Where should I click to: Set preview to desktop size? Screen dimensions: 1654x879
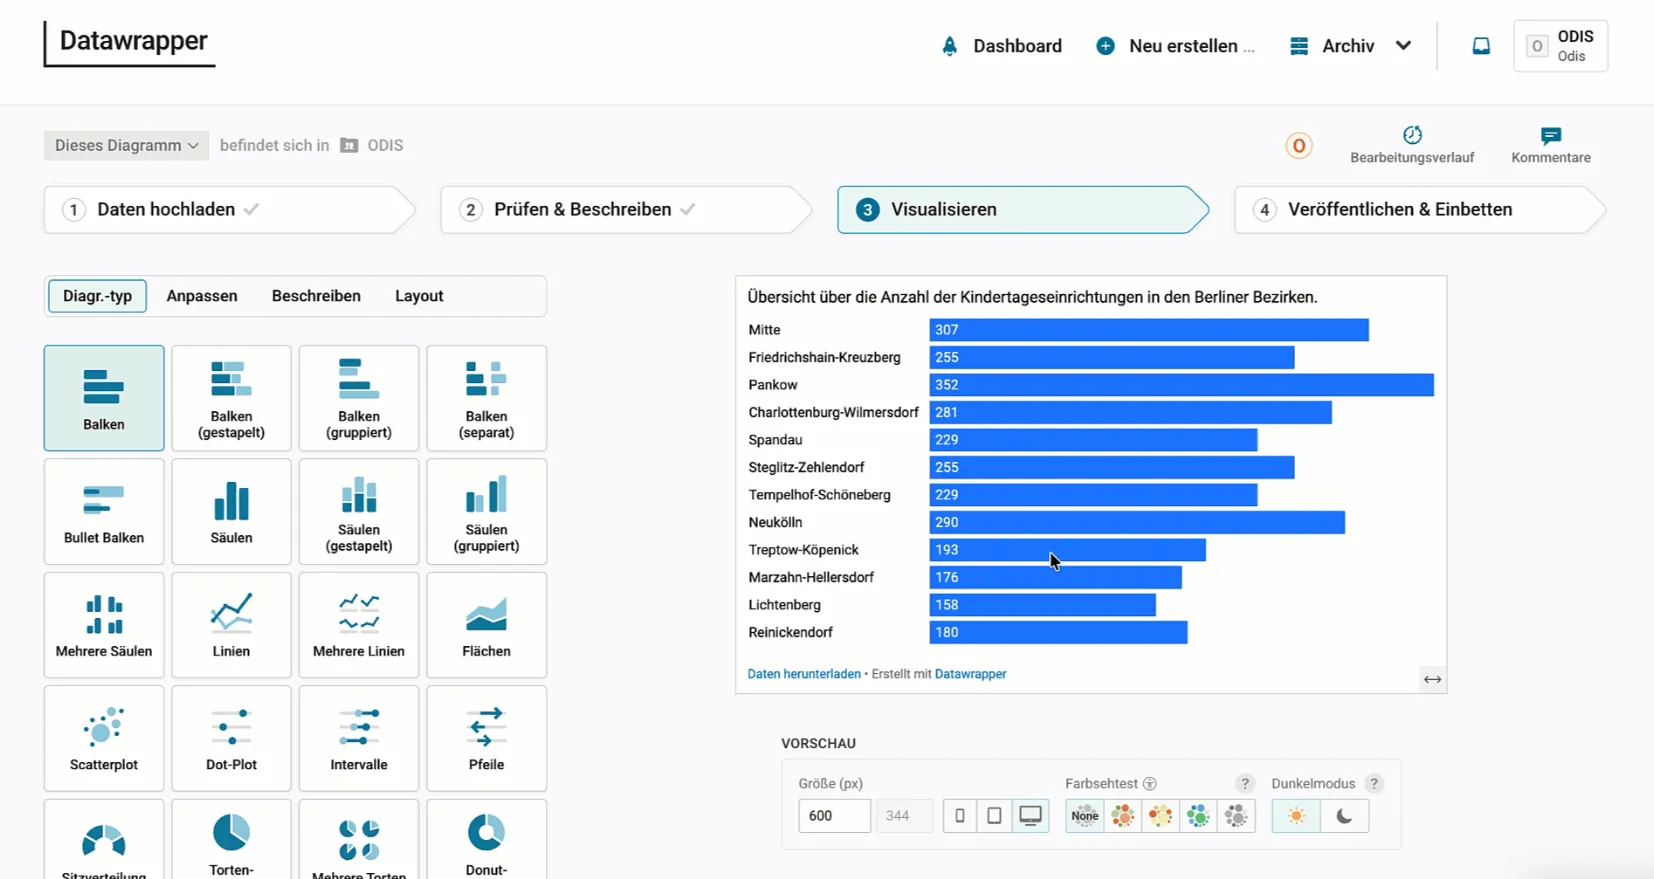click(x=1030, y=816)
